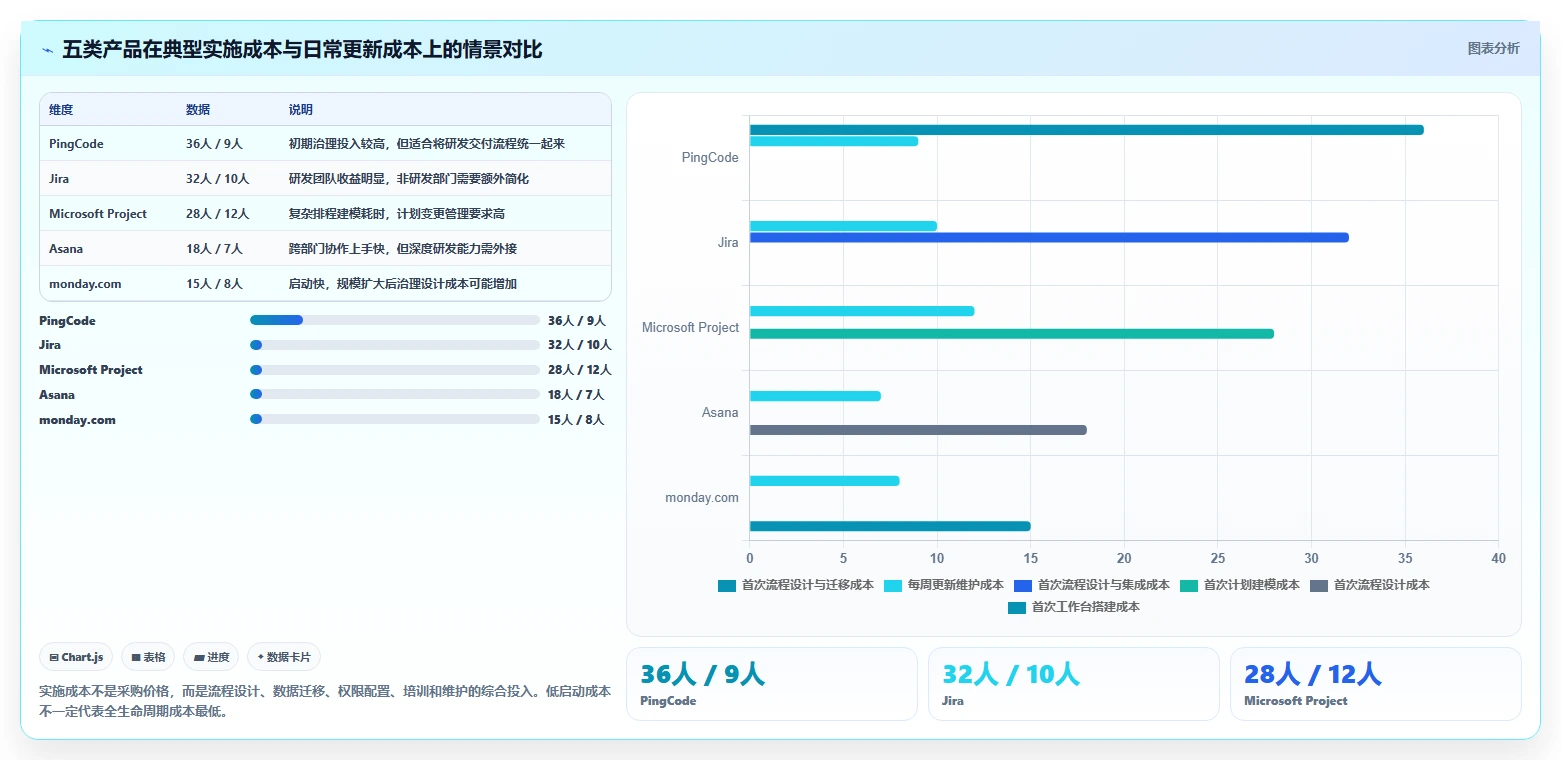Click description 跨部门协作上手快,但深度研发能力需外接

(403, 249)
